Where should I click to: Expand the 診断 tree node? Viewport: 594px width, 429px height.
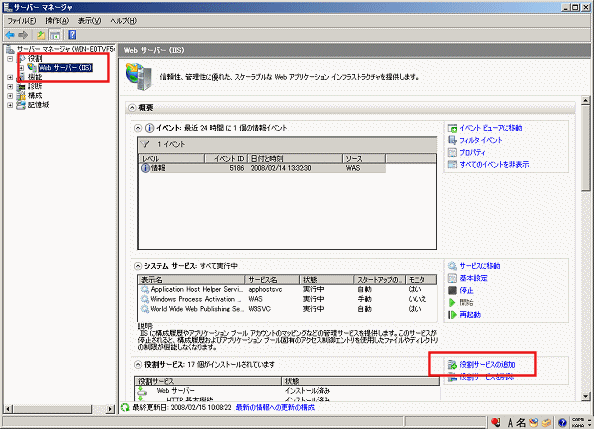10,86
